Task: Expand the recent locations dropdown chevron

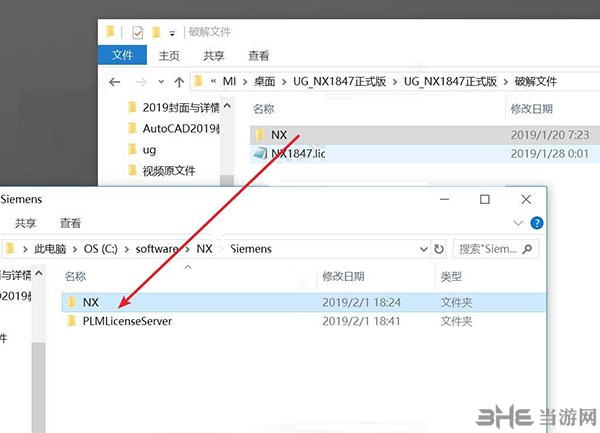Action: [161, 81]
